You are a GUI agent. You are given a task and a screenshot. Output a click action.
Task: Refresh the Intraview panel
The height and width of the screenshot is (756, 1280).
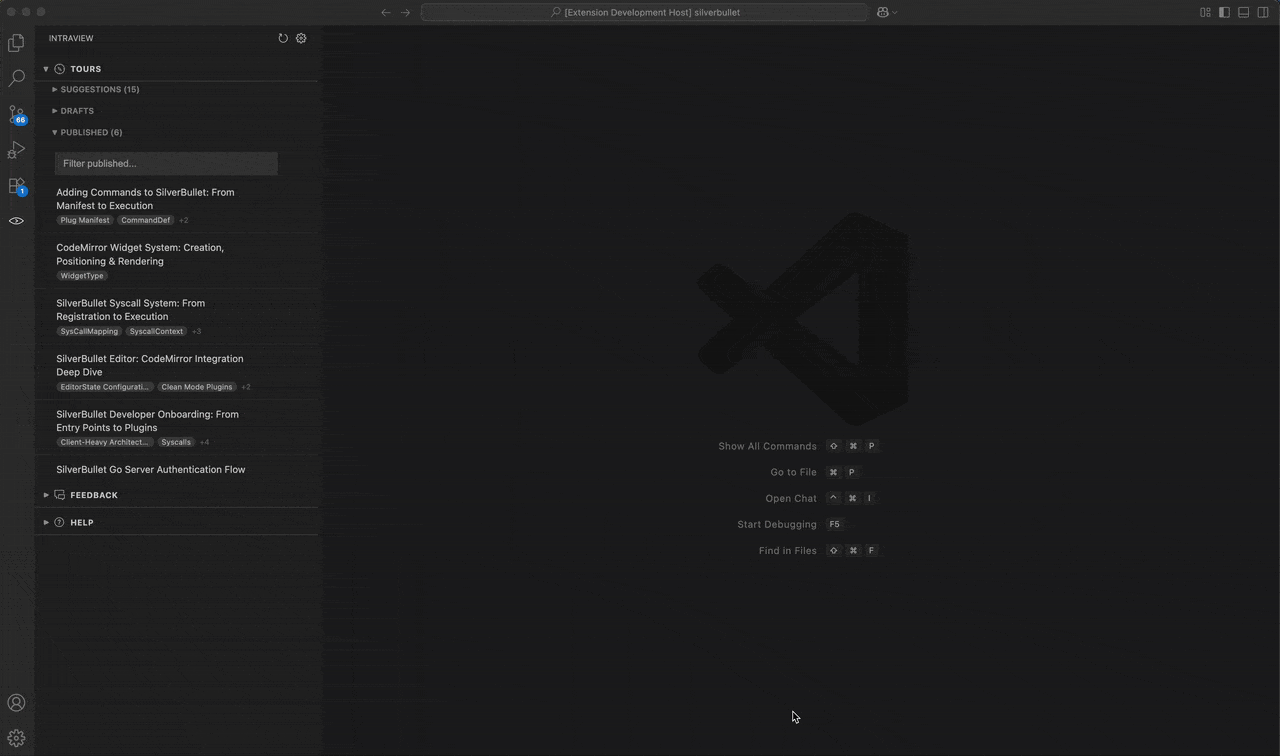[283, 38]
